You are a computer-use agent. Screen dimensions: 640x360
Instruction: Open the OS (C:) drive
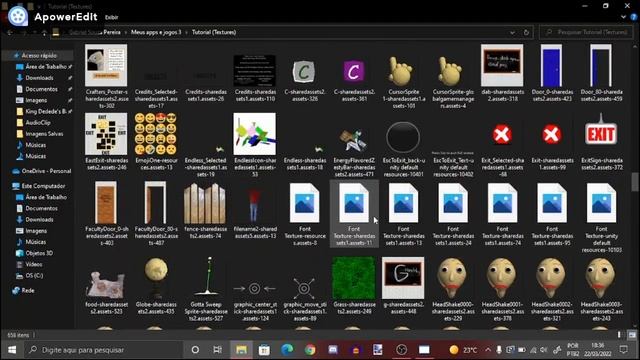34,276
